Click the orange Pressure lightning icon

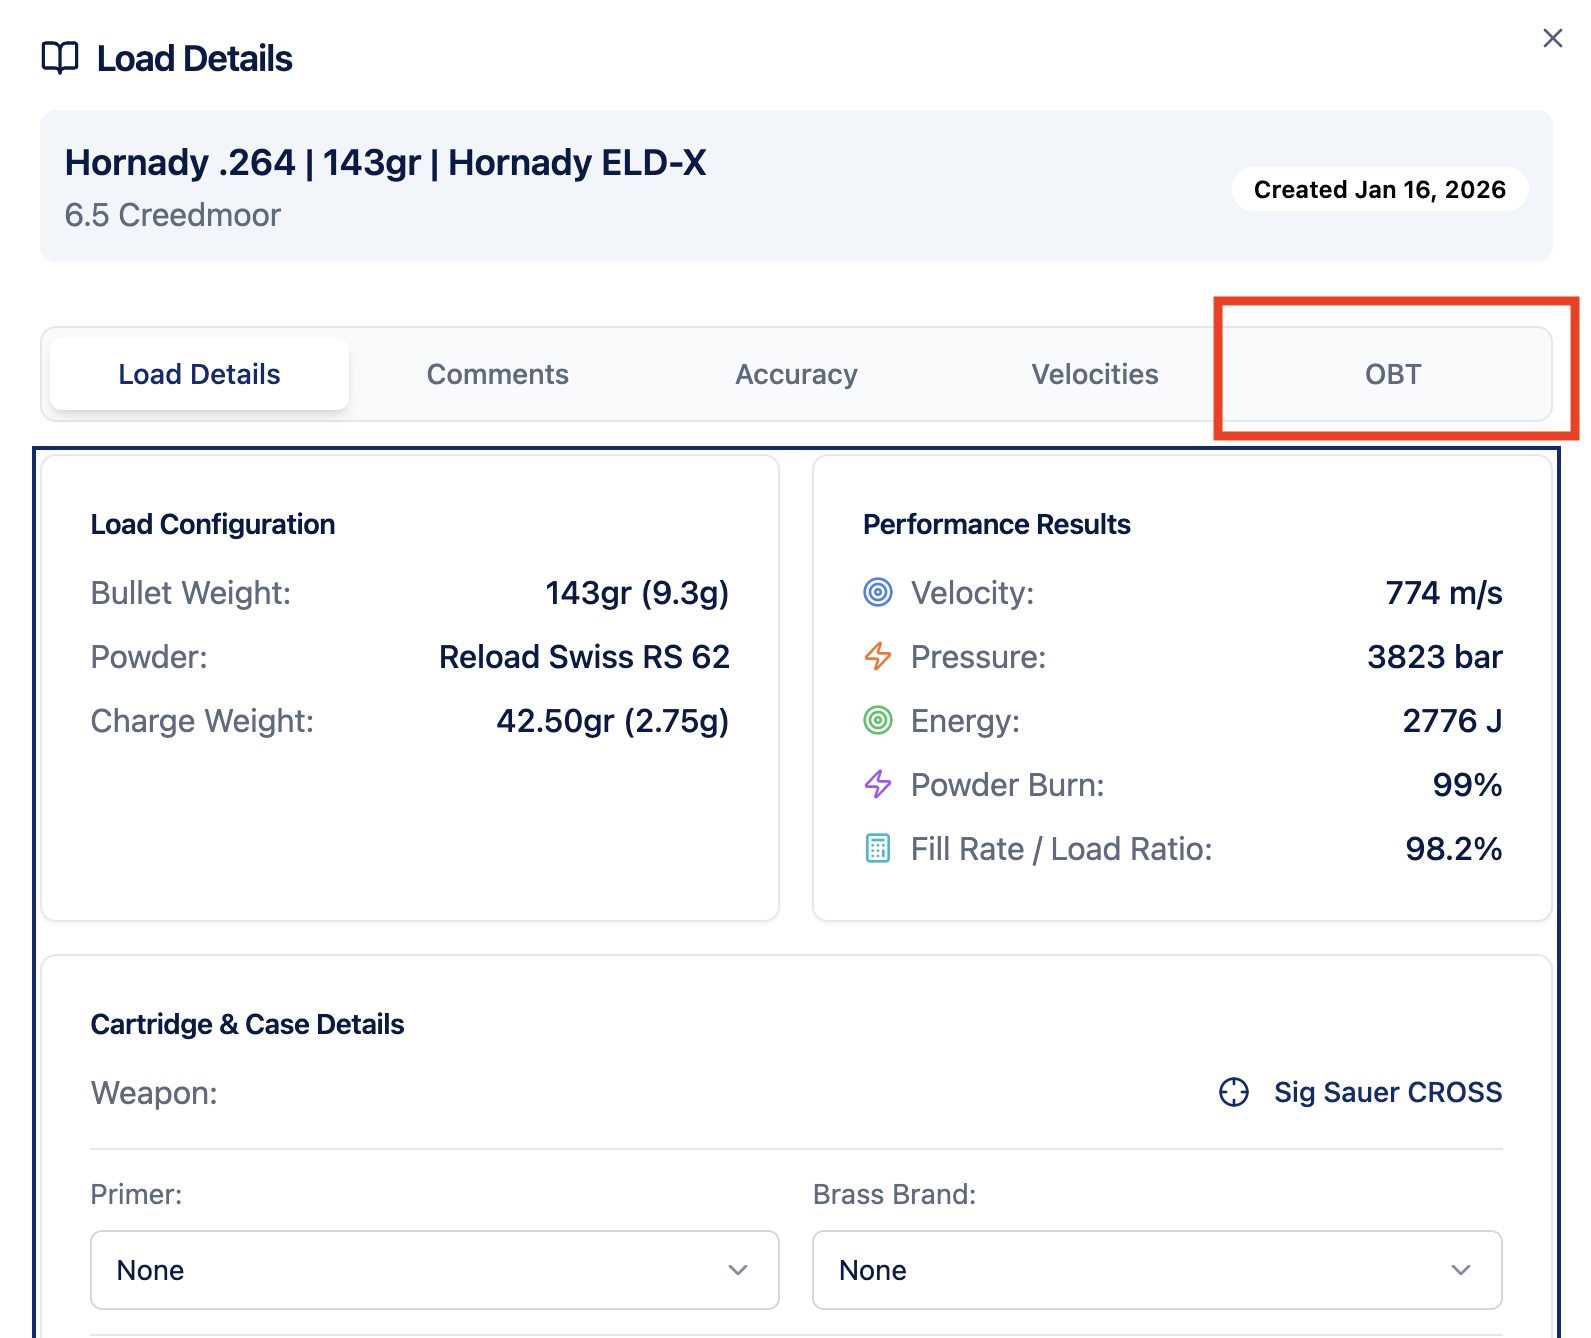877,657
